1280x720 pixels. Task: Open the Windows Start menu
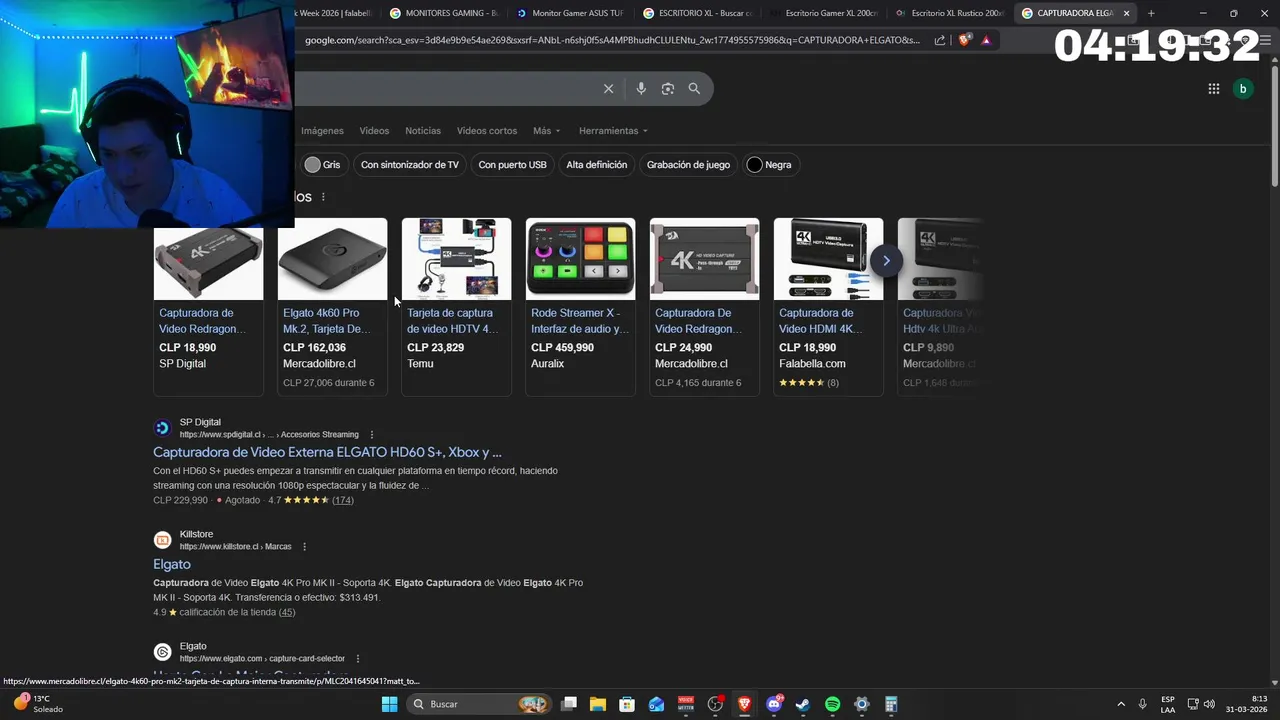(x=389, y=704)
